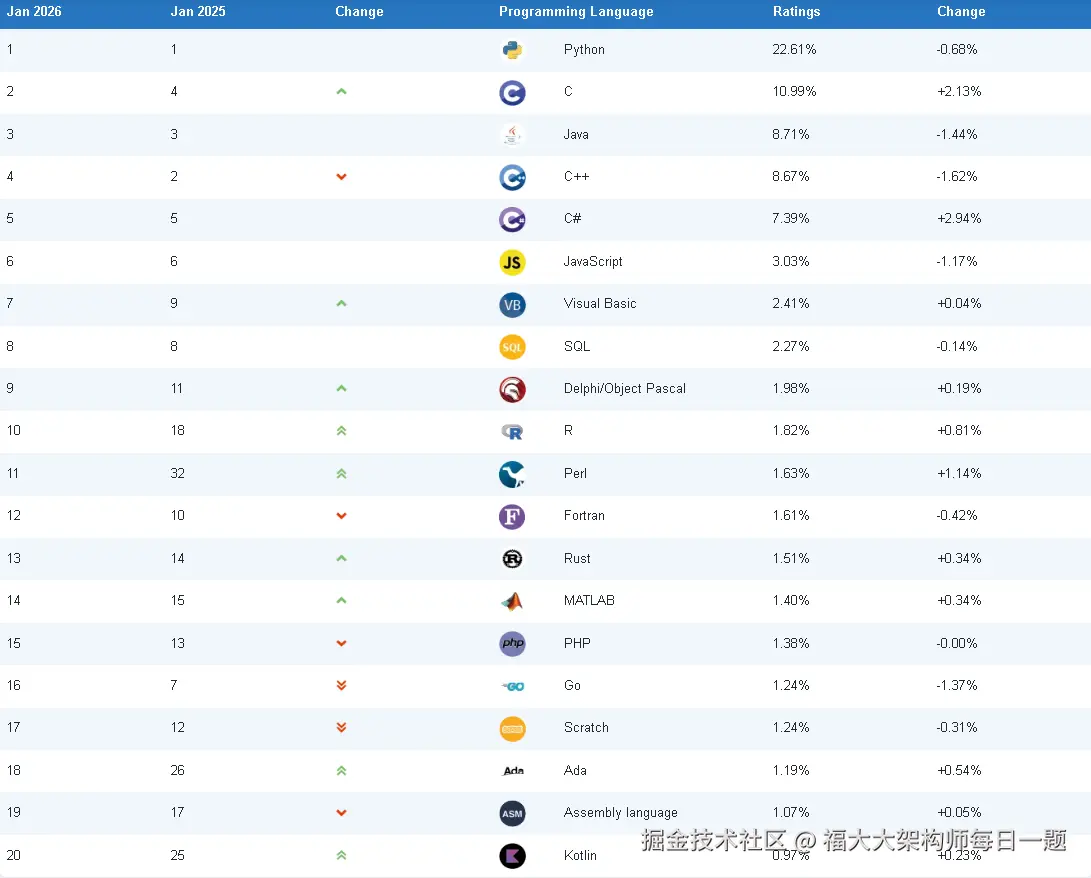The width and height of the screenshot is (1091, 878).
Task: Click the up arrow in Visual Basic row
Action: (x=341, y=303)
